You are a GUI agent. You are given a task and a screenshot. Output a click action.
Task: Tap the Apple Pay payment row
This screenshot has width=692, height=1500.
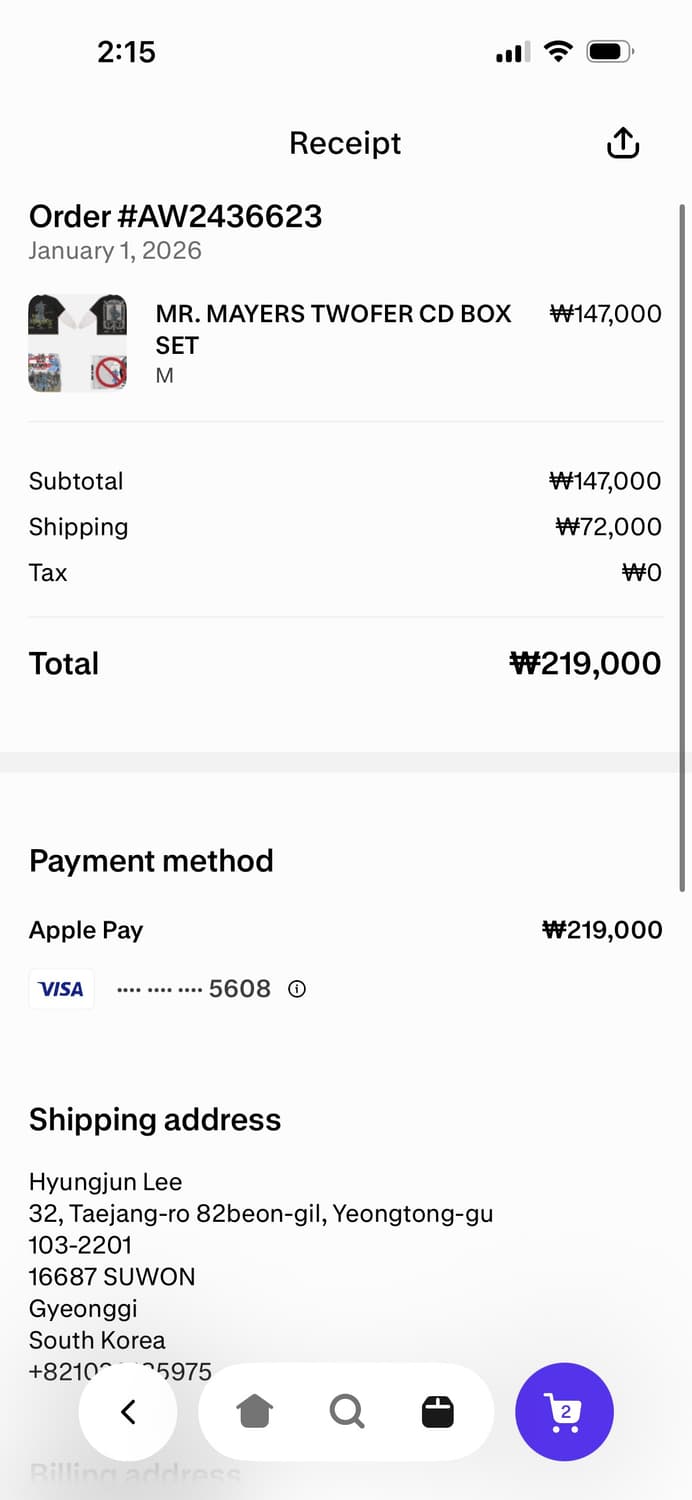pos(86,930)
